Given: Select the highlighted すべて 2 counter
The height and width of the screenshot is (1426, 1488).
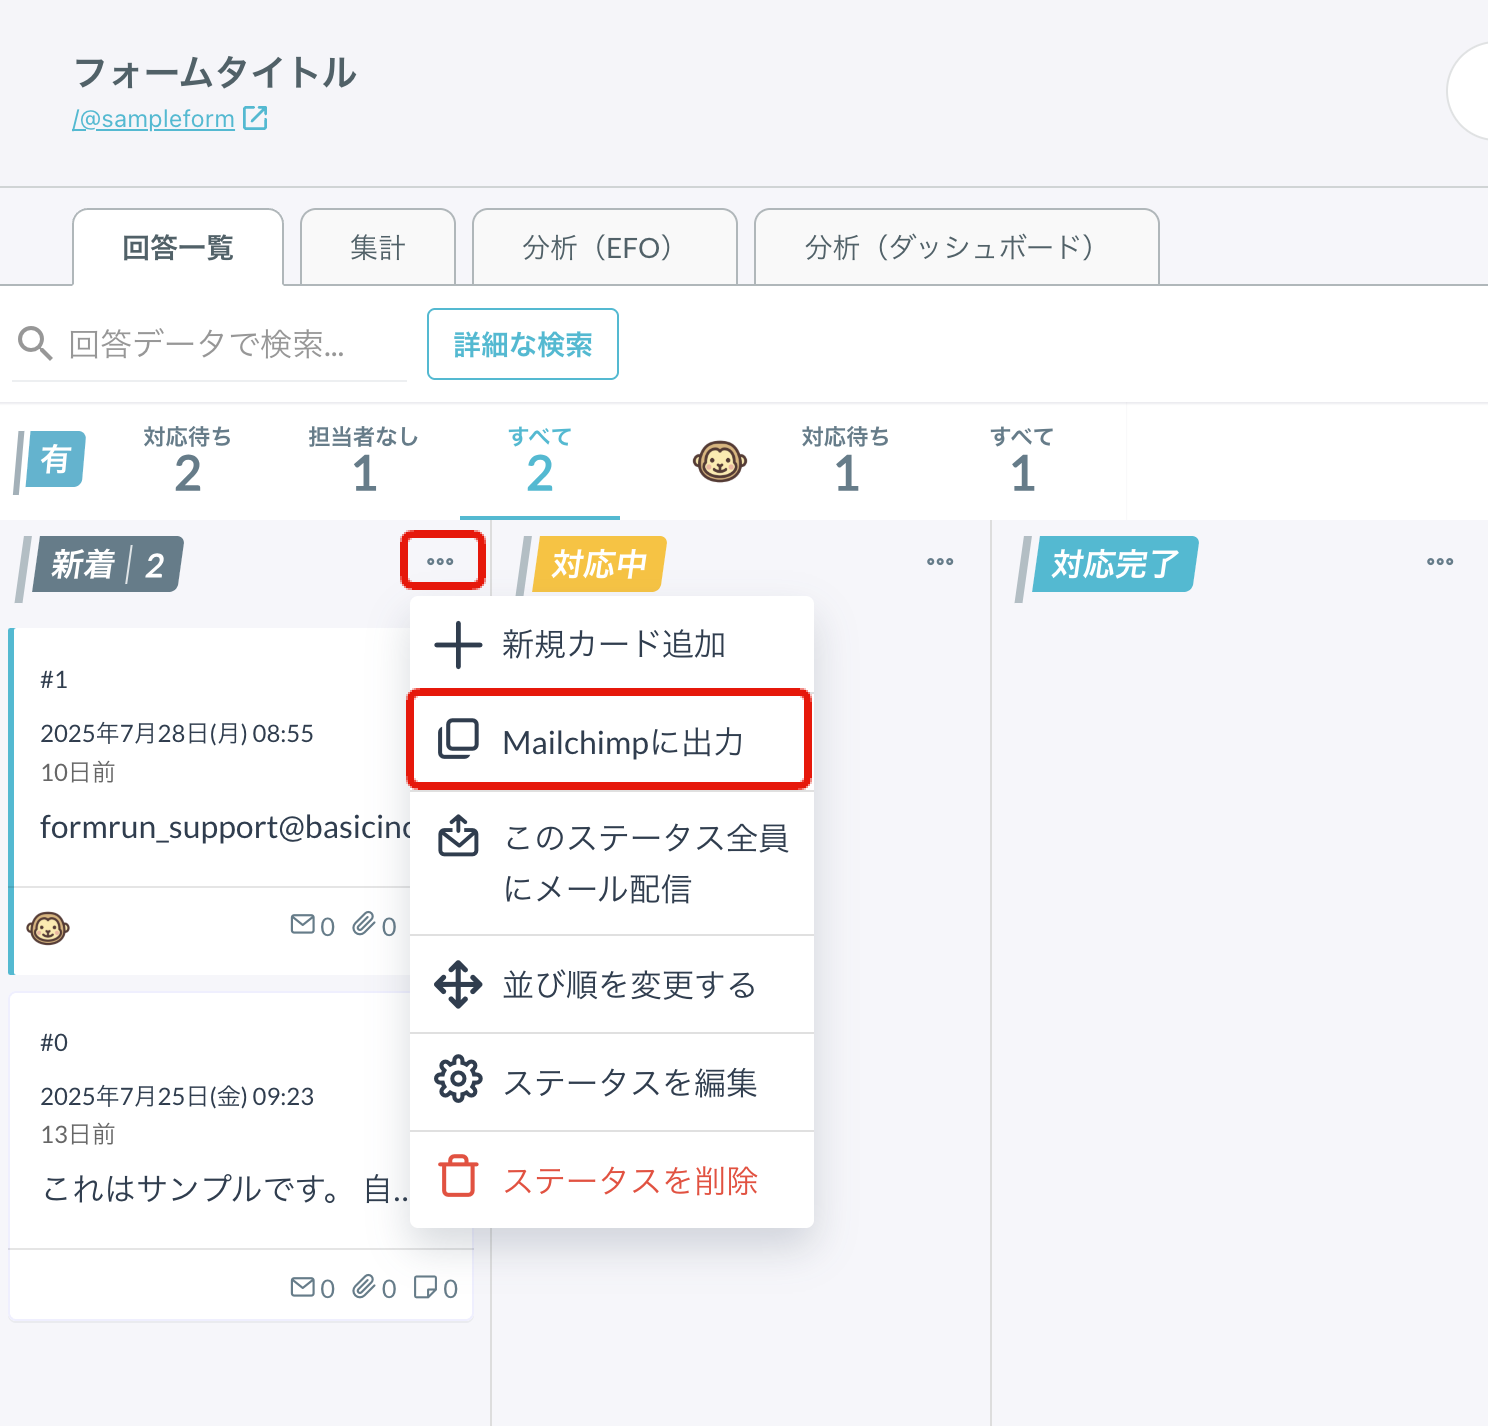Looking at the screenshot, I should point(540,460).
